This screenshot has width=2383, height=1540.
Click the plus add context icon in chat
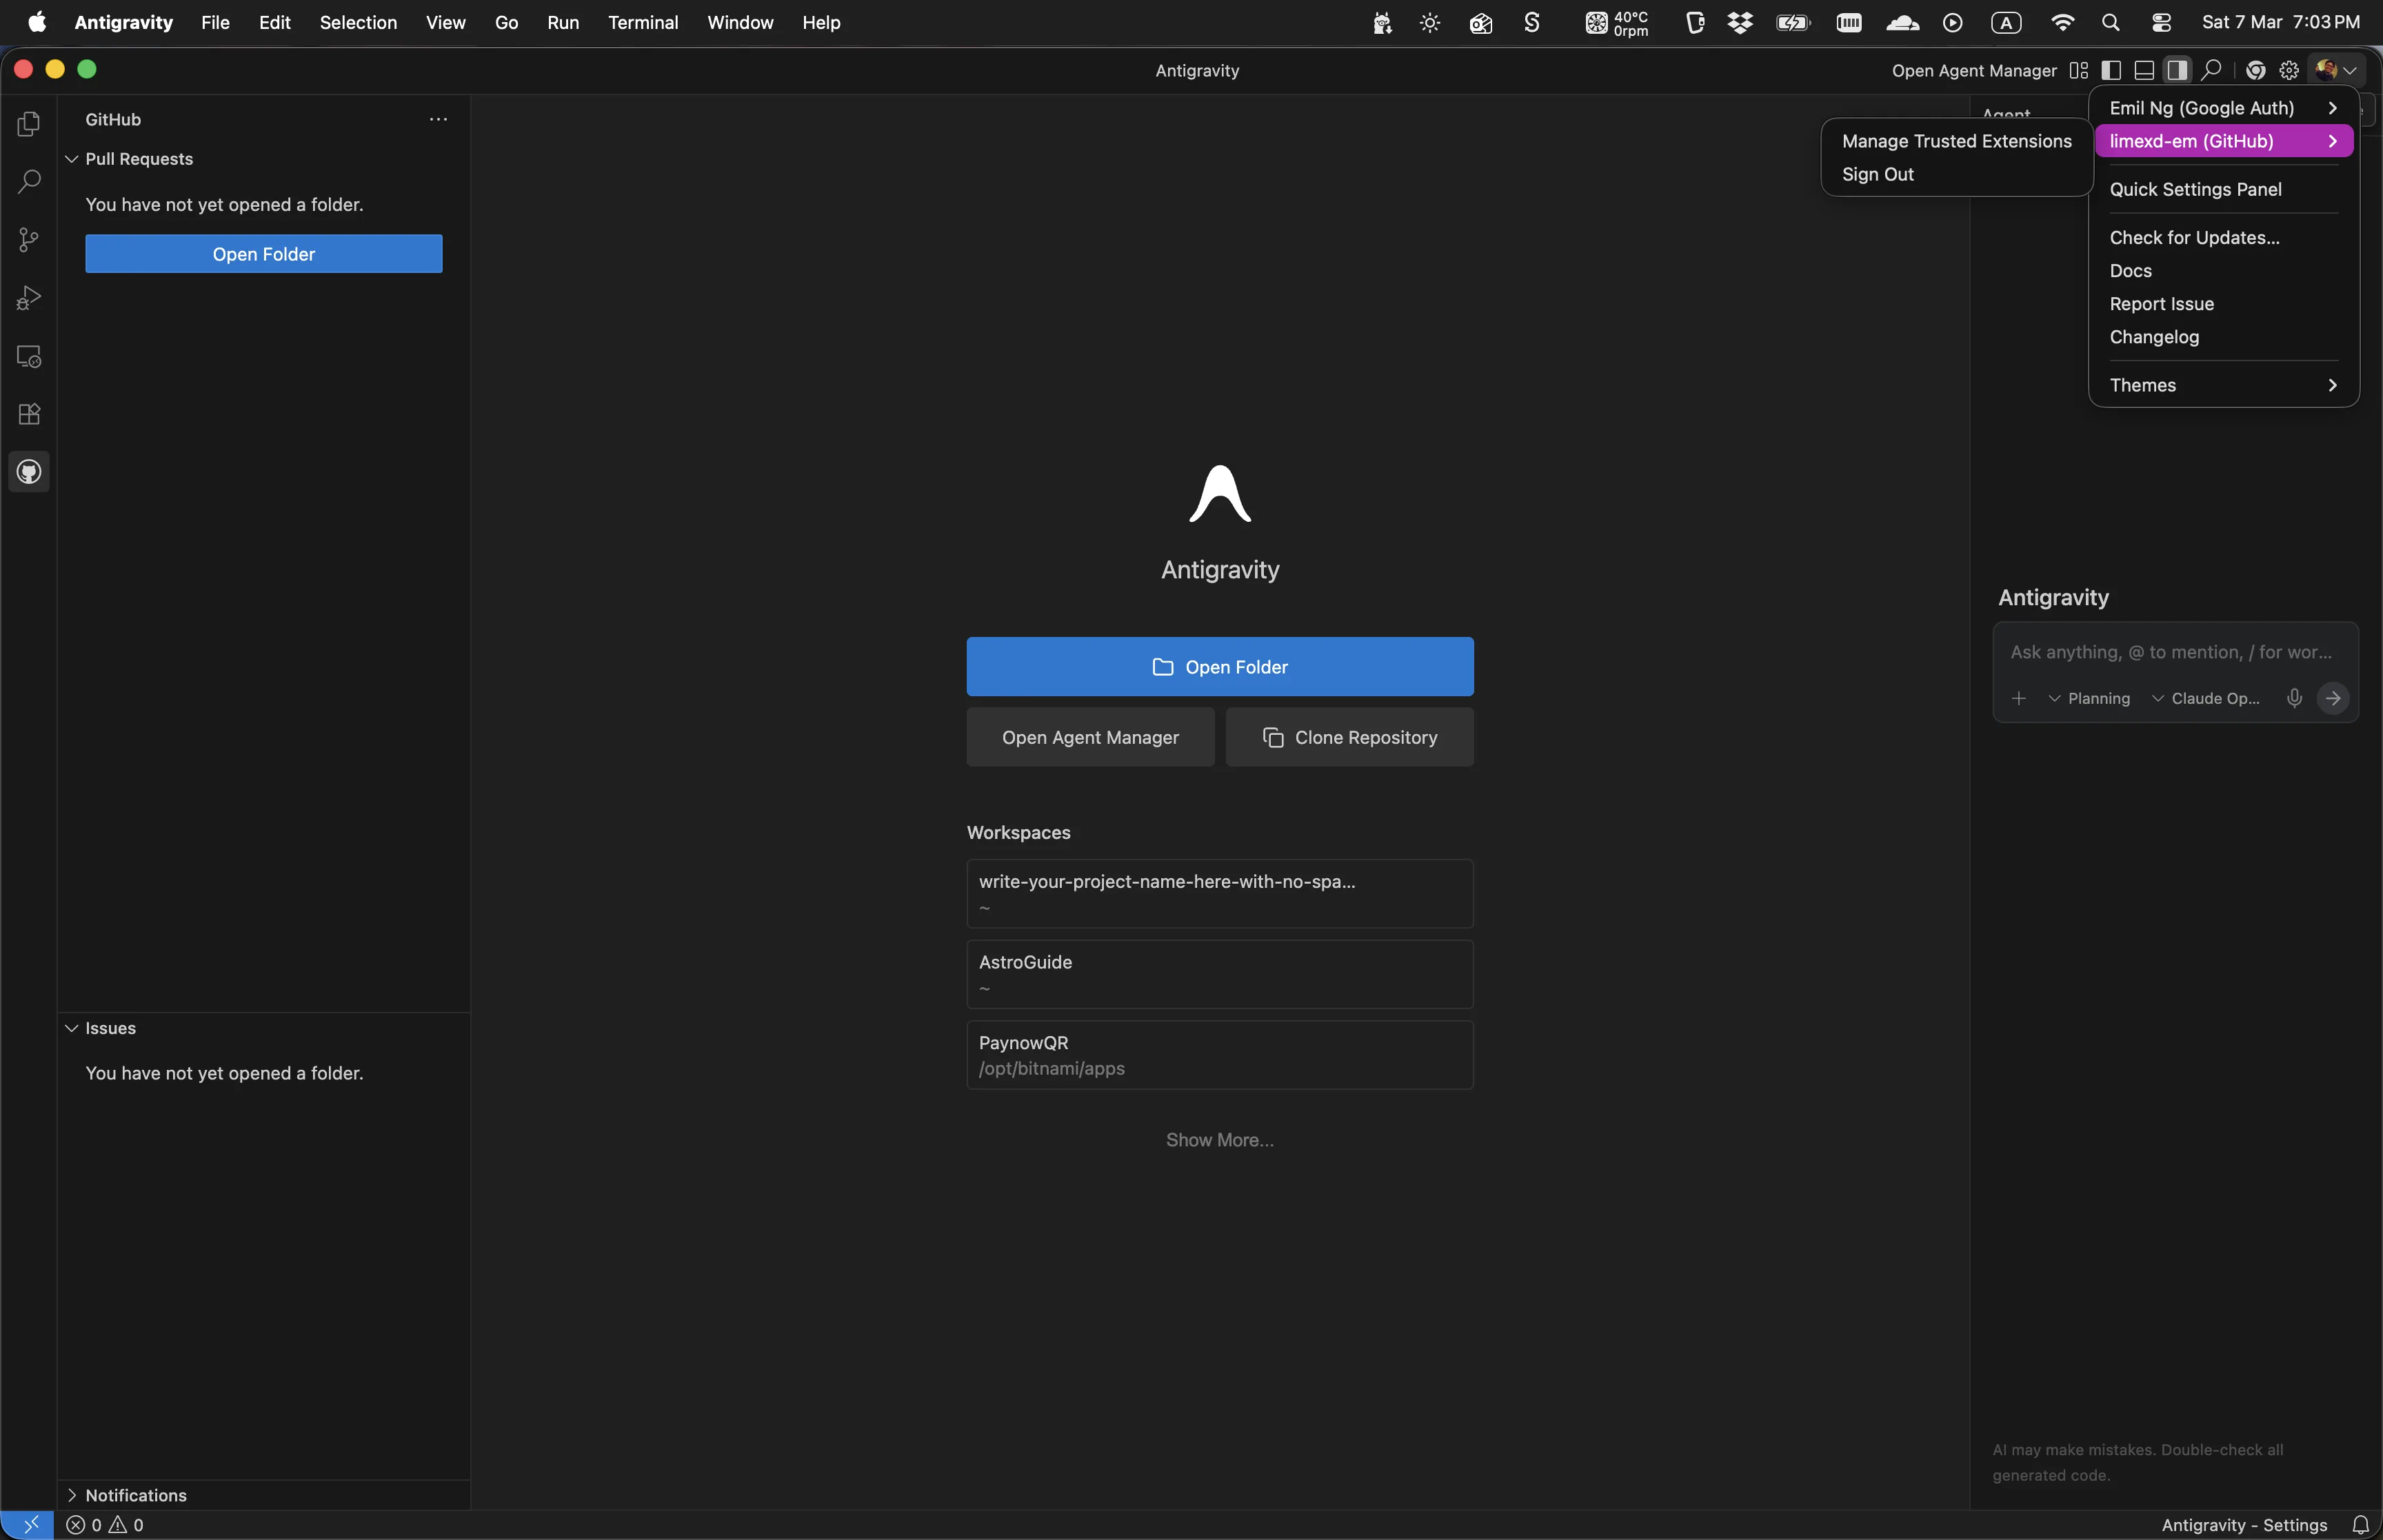(2019, 698)
